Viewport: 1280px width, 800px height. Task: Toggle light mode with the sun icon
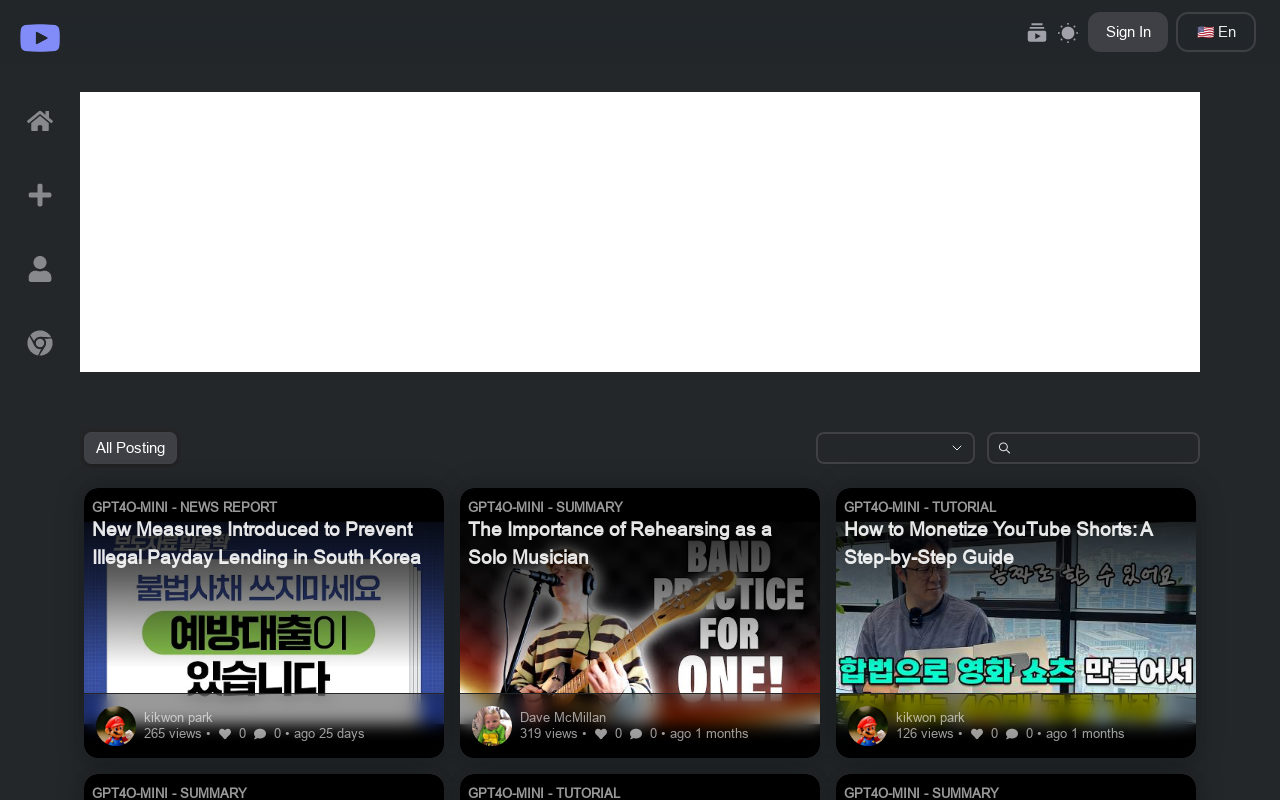1068,33
